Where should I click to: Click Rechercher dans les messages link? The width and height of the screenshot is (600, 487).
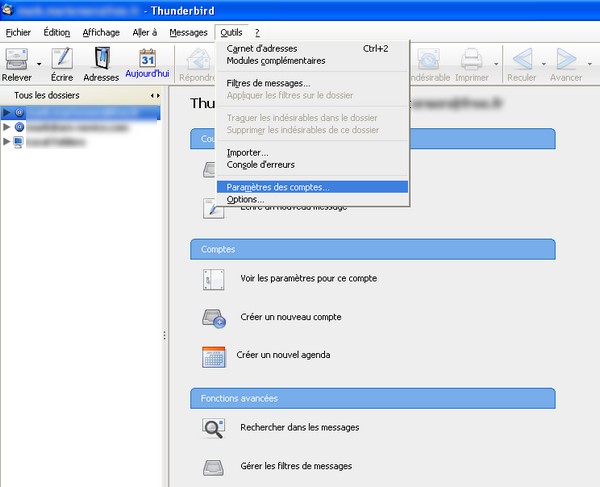pos(300,427)
